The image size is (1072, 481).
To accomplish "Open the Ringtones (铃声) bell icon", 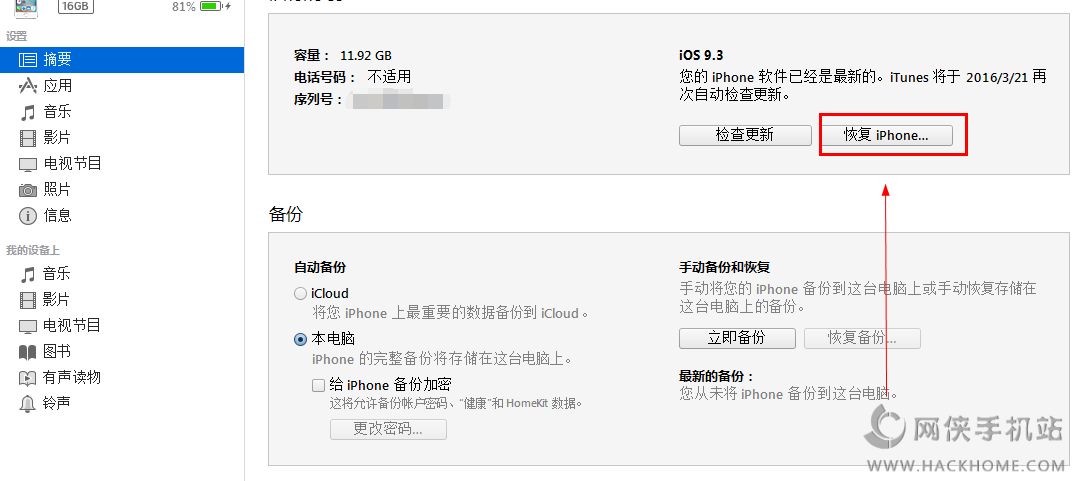I will (x=27, y=404).
